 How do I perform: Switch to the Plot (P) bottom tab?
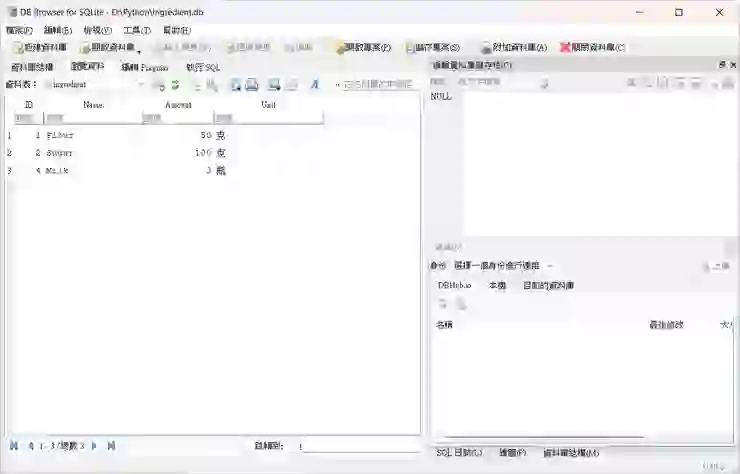click(513, 453)
